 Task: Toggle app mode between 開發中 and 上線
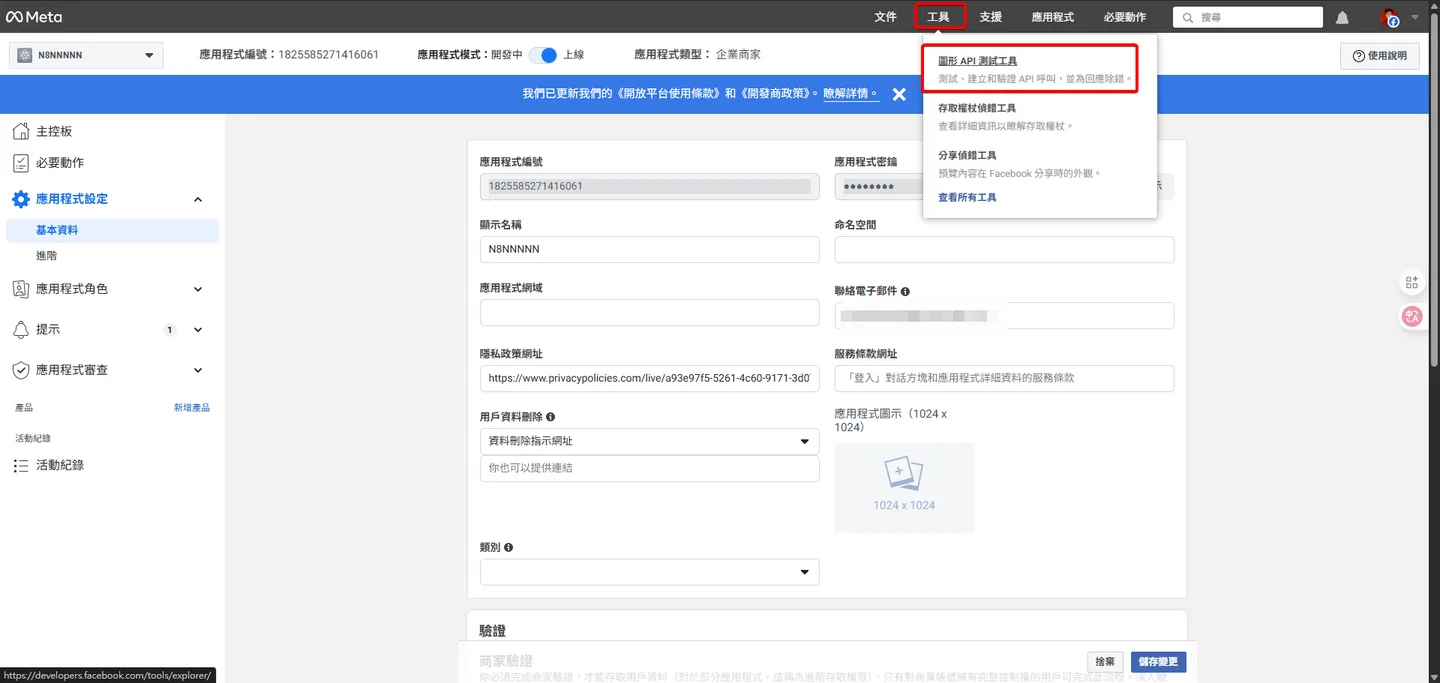click(542, 55)
